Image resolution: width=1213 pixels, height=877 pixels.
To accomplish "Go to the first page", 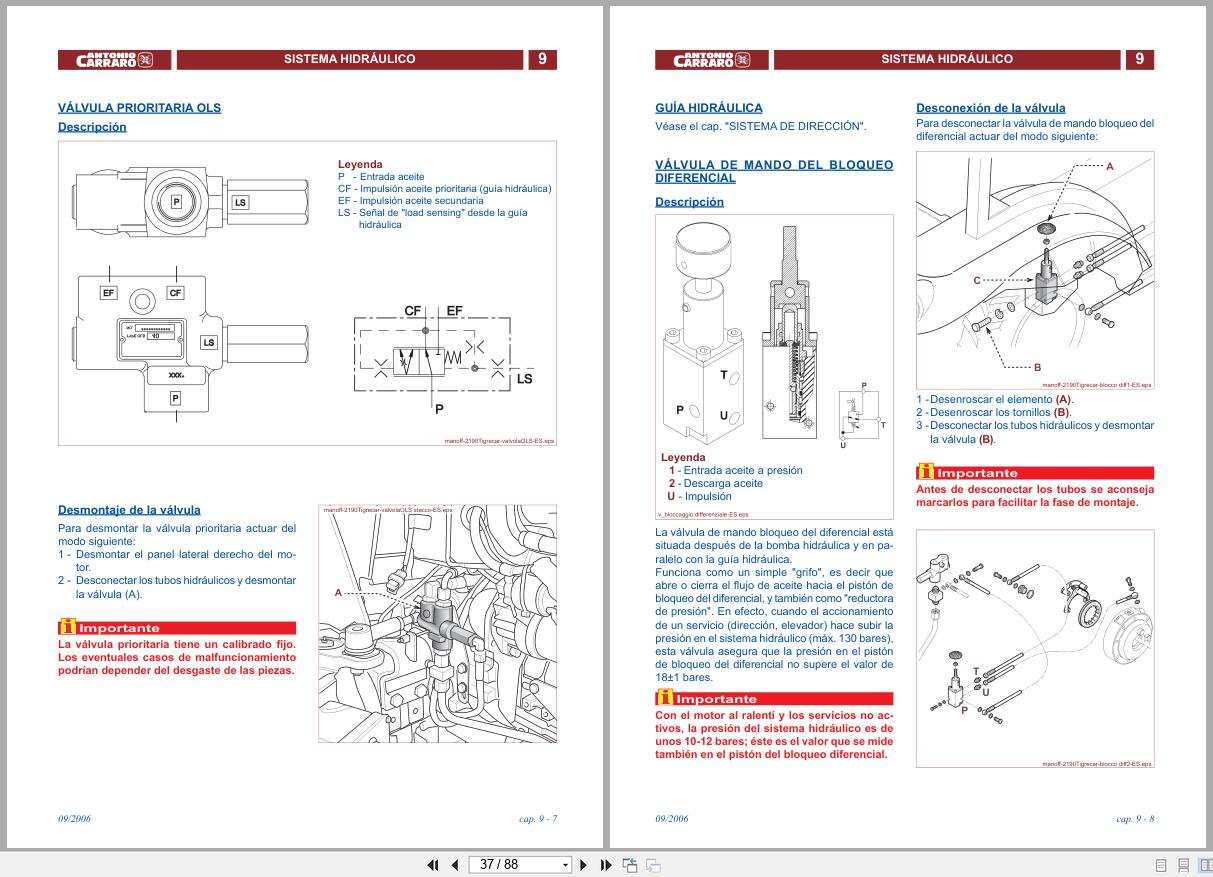I will click(x=433, y=865).
